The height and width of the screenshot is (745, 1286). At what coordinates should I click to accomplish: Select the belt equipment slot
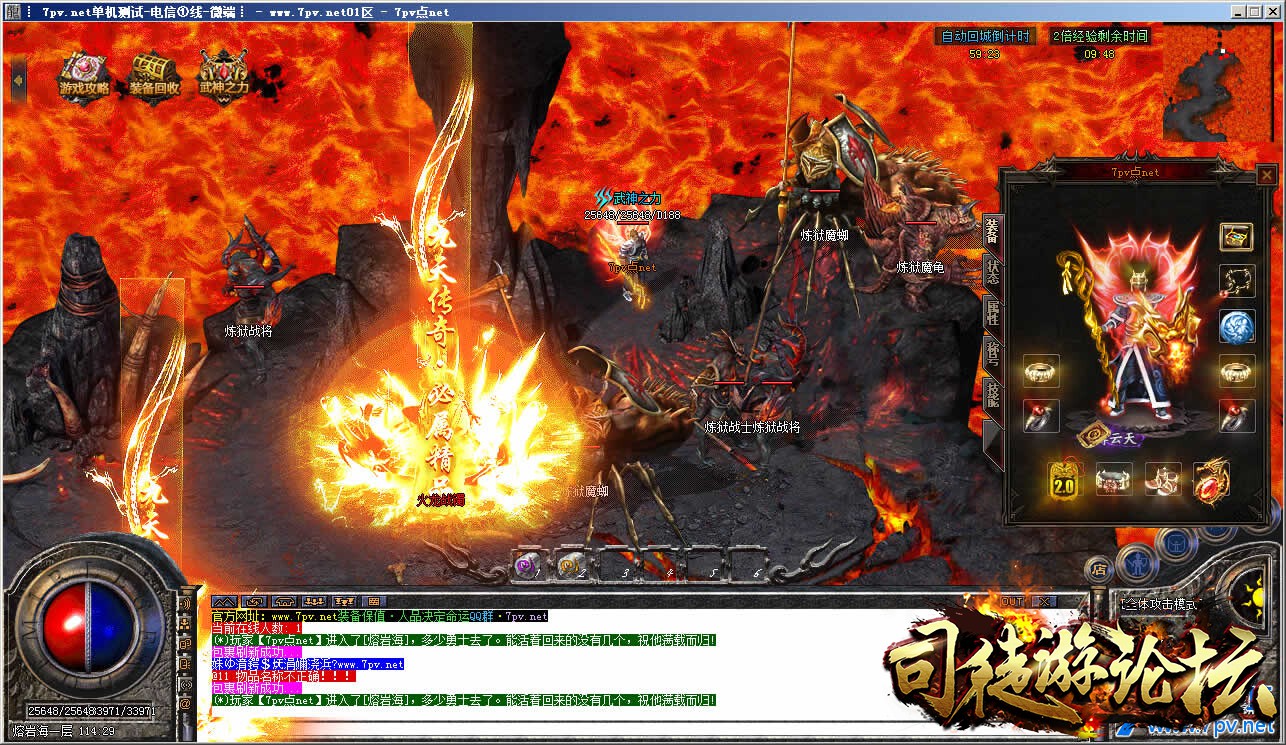click(1114, 479)
